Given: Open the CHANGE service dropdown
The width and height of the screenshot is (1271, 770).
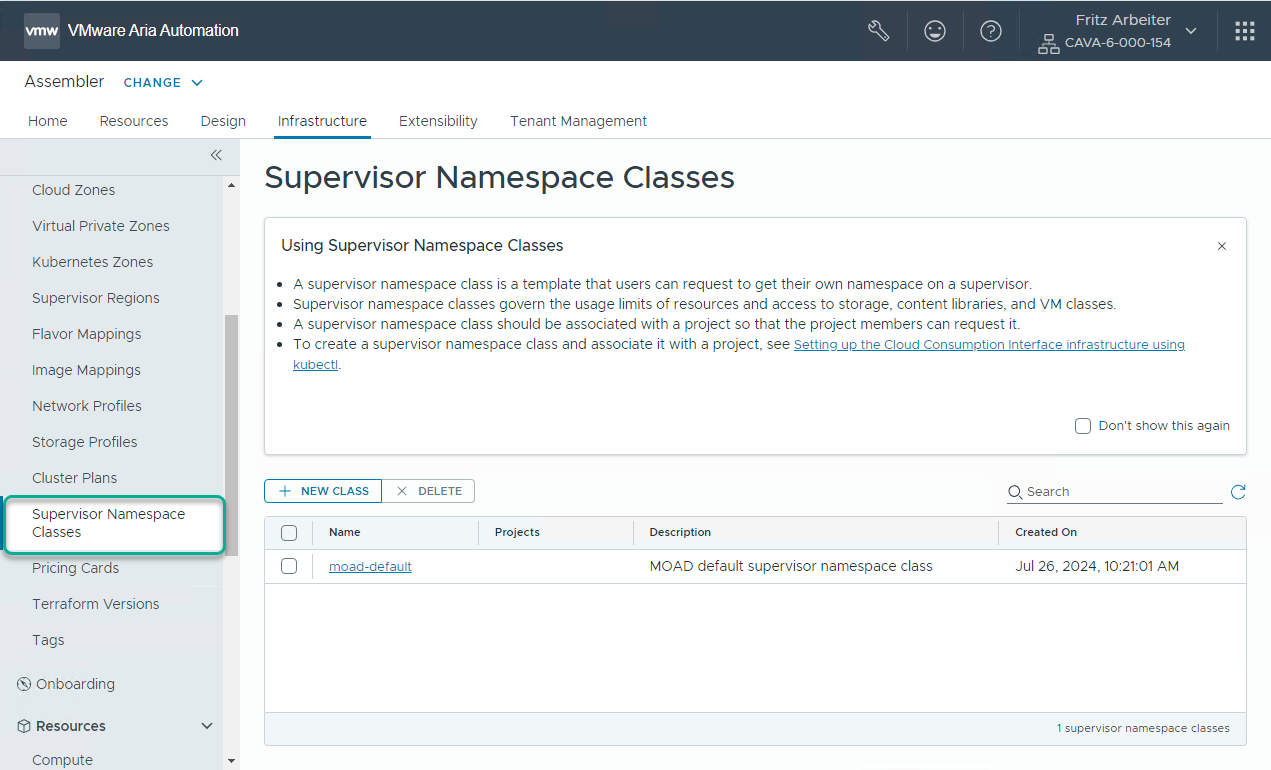Looking at the screenshot, I should [x=163, y=83].
